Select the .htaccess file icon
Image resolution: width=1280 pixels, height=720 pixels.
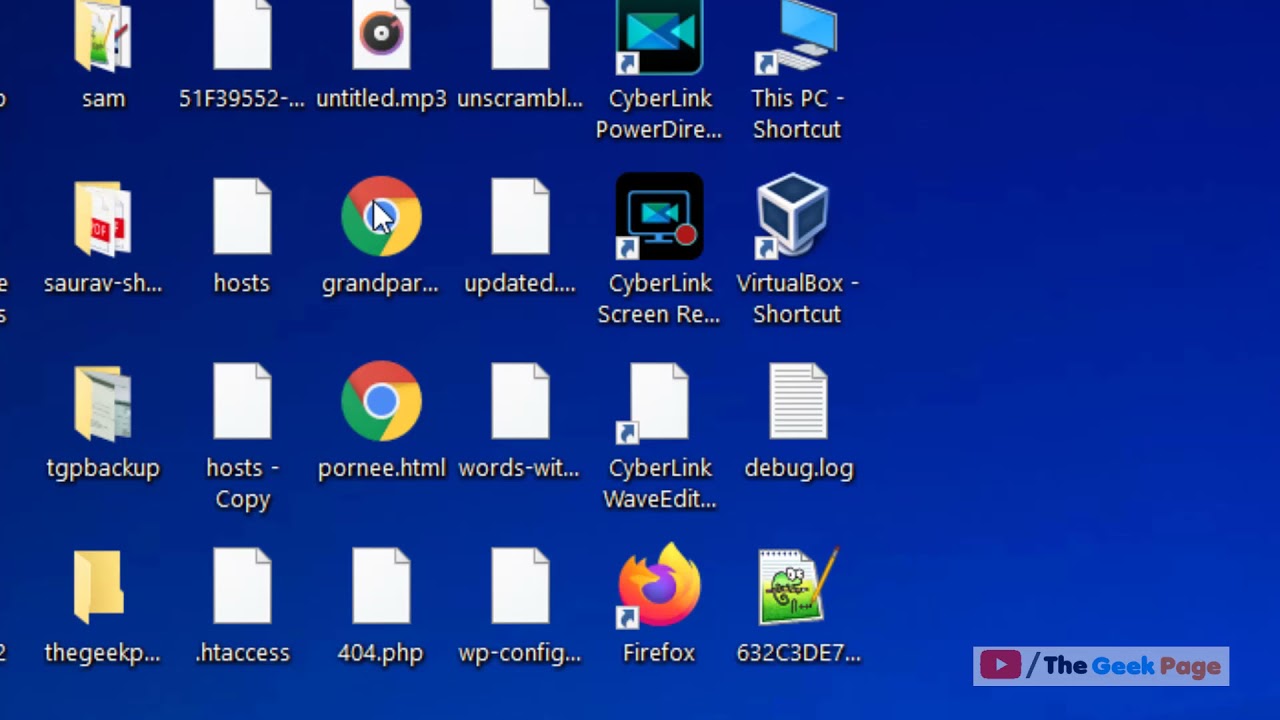pyautogui.click(x=242, y=586)
